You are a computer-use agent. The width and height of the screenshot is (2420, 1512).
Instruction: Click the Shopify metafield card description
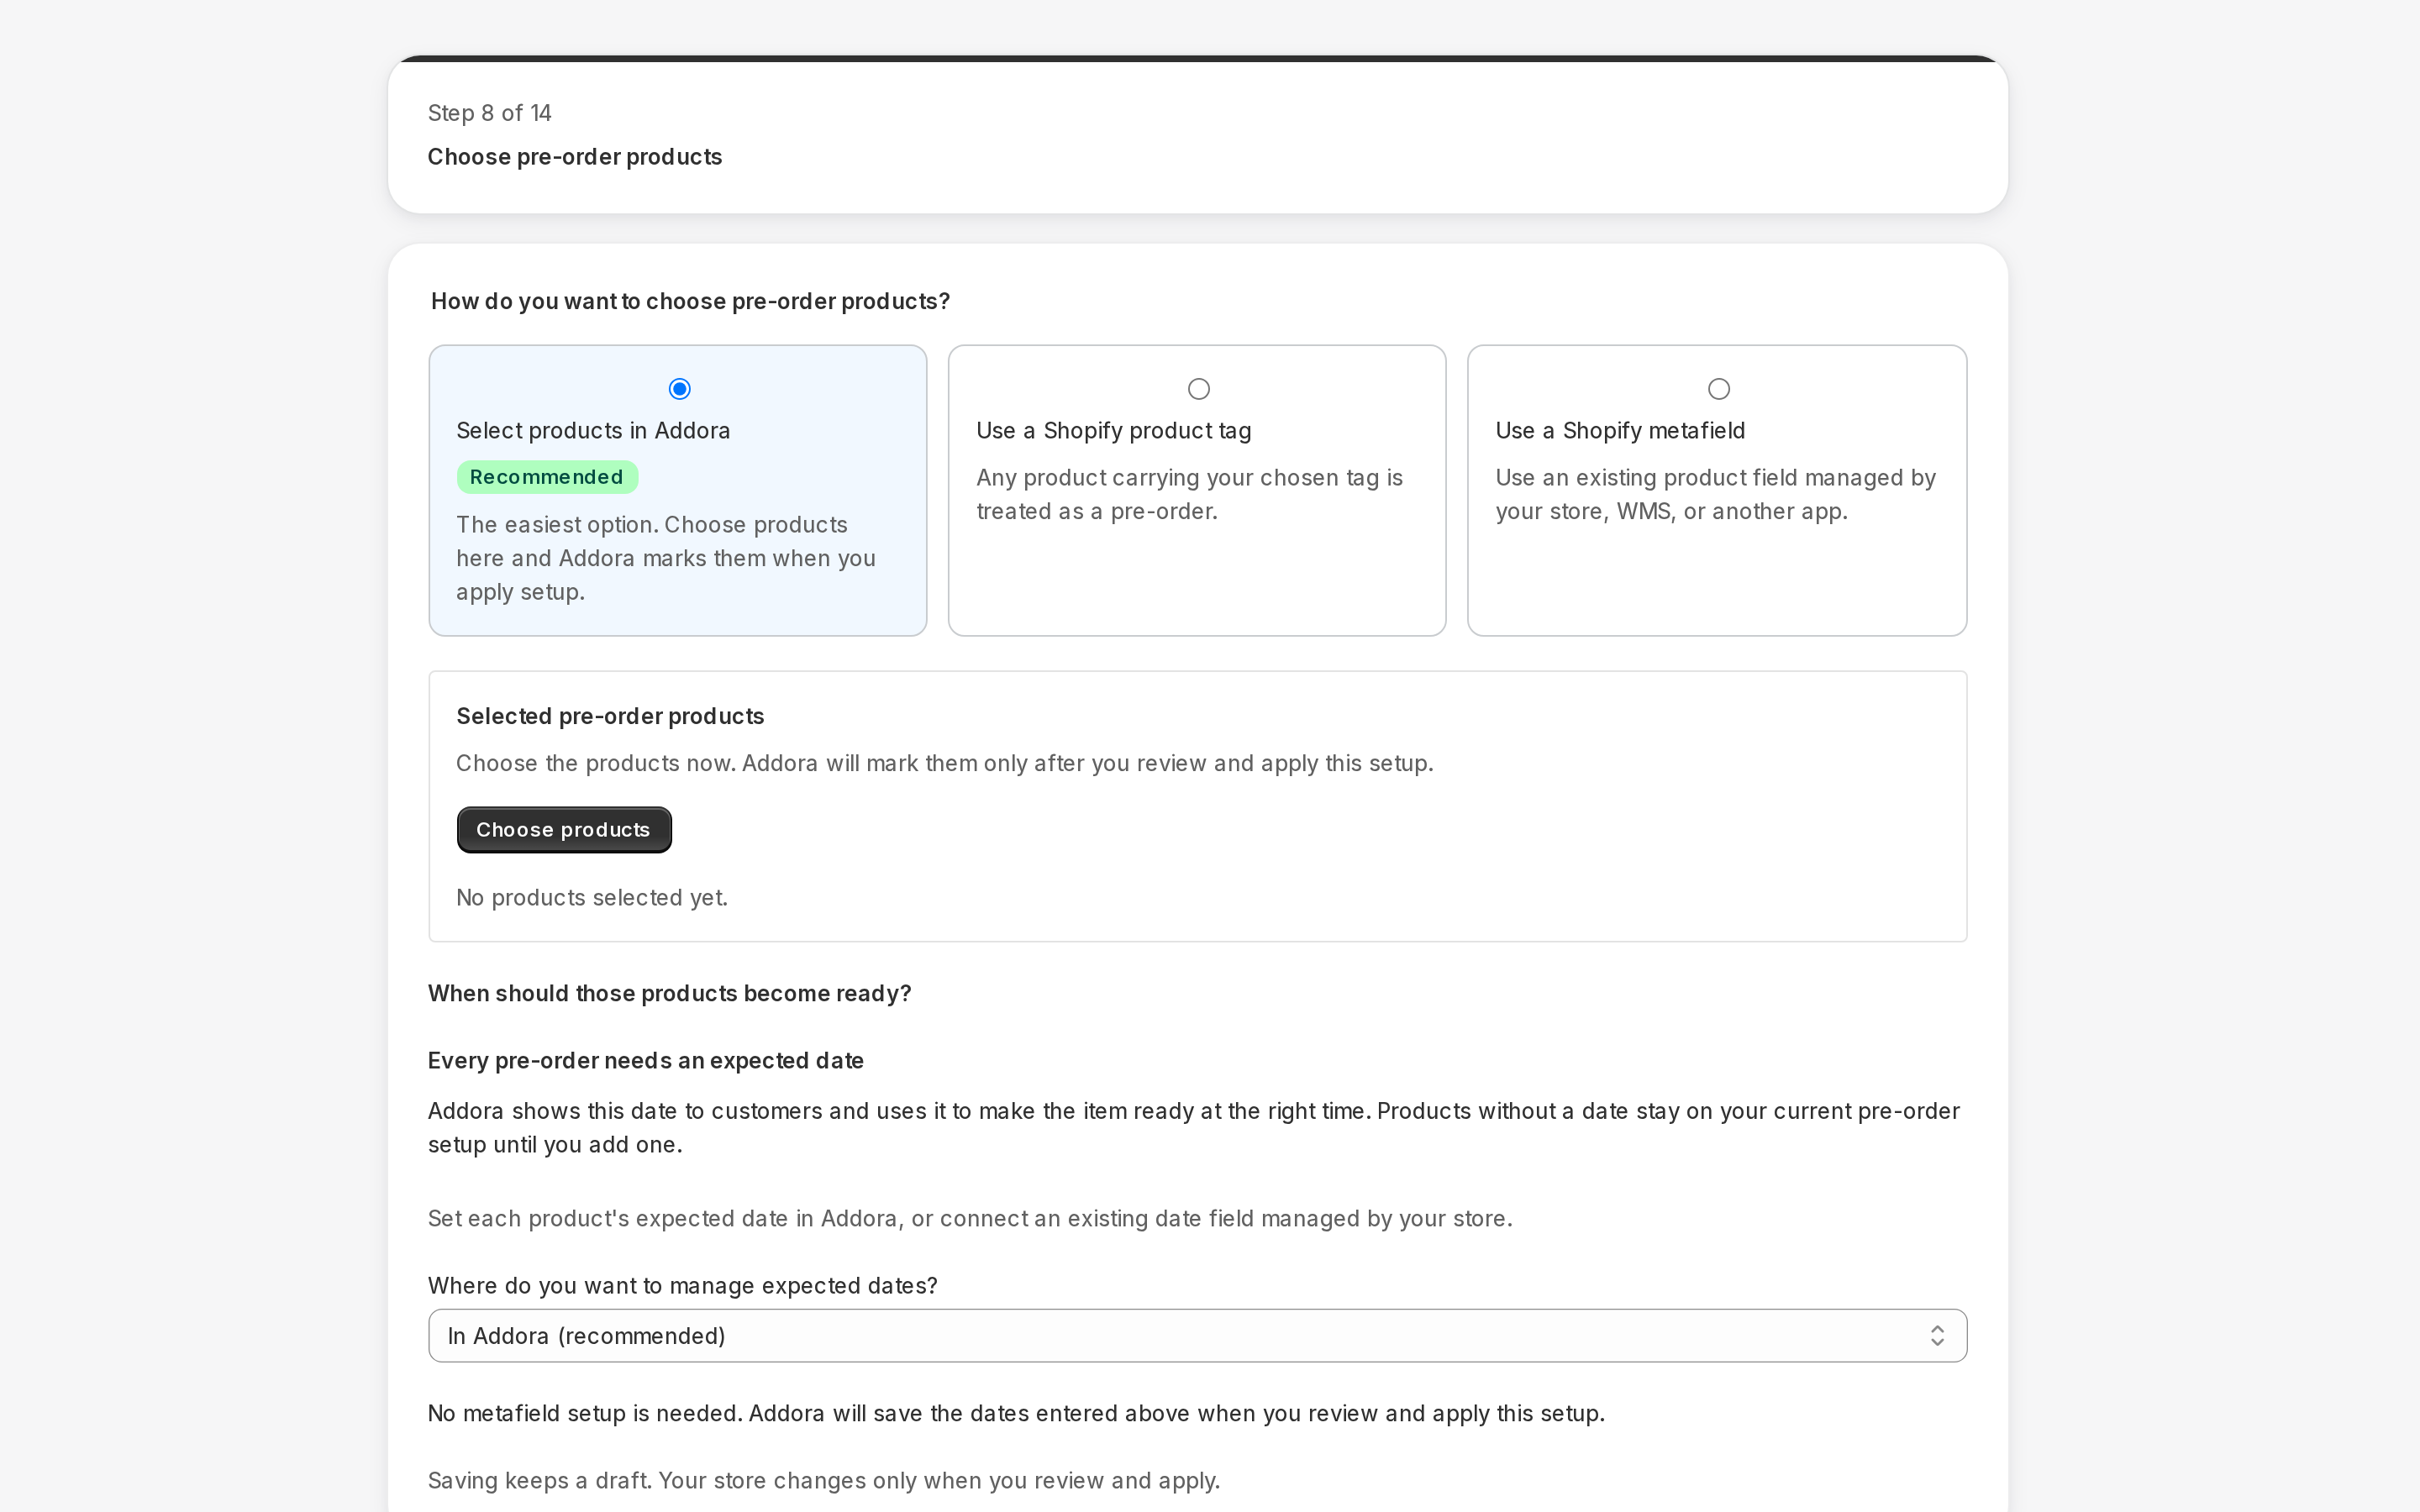(x=1715, y=494)
